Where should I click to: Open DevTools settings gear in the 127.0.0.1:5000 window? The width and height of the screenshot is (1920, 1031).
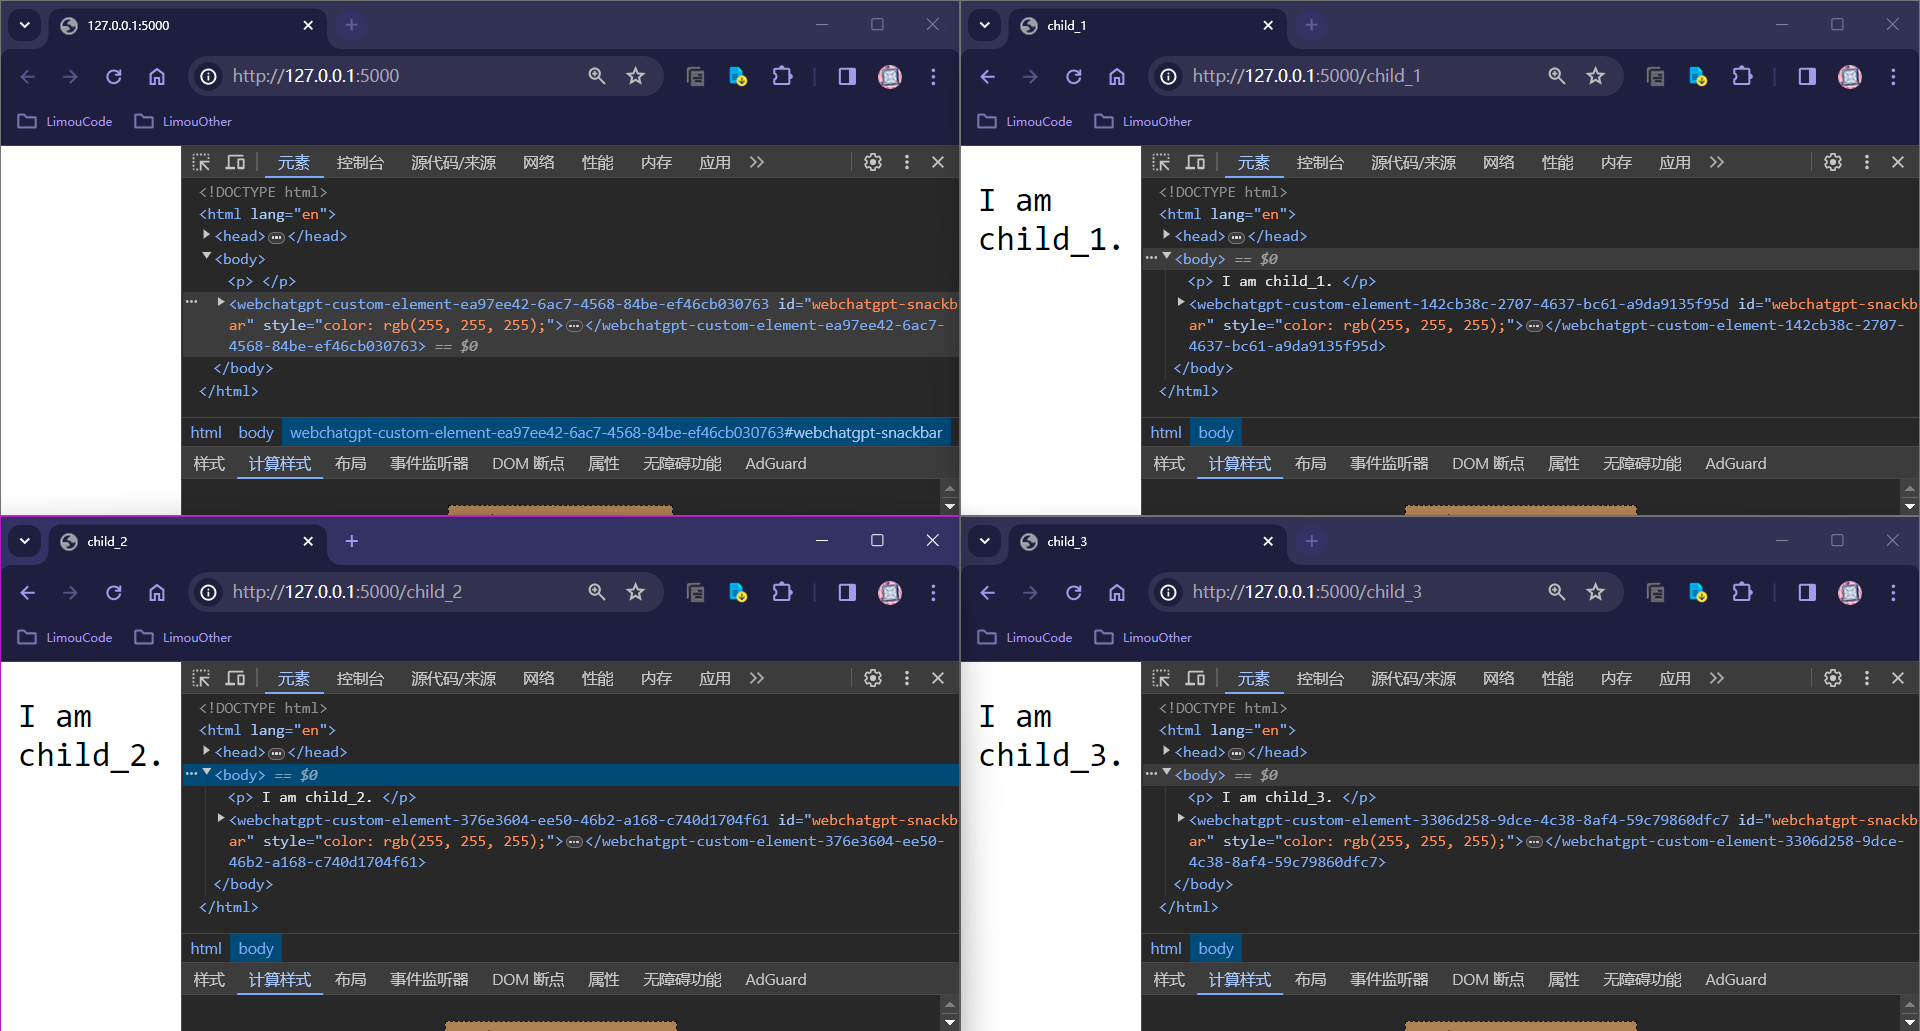(873, 162)
